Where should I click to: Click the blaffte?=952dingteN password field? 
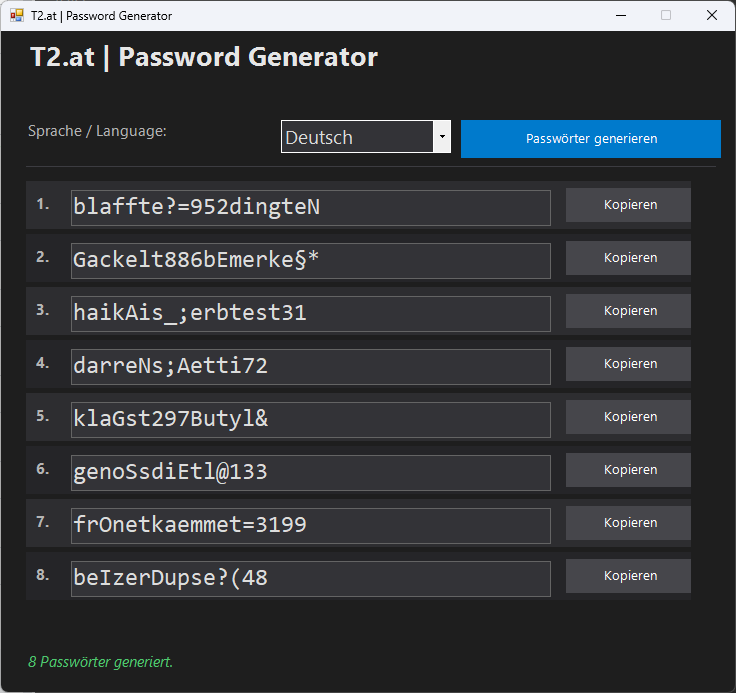click(x=310, y=208)
